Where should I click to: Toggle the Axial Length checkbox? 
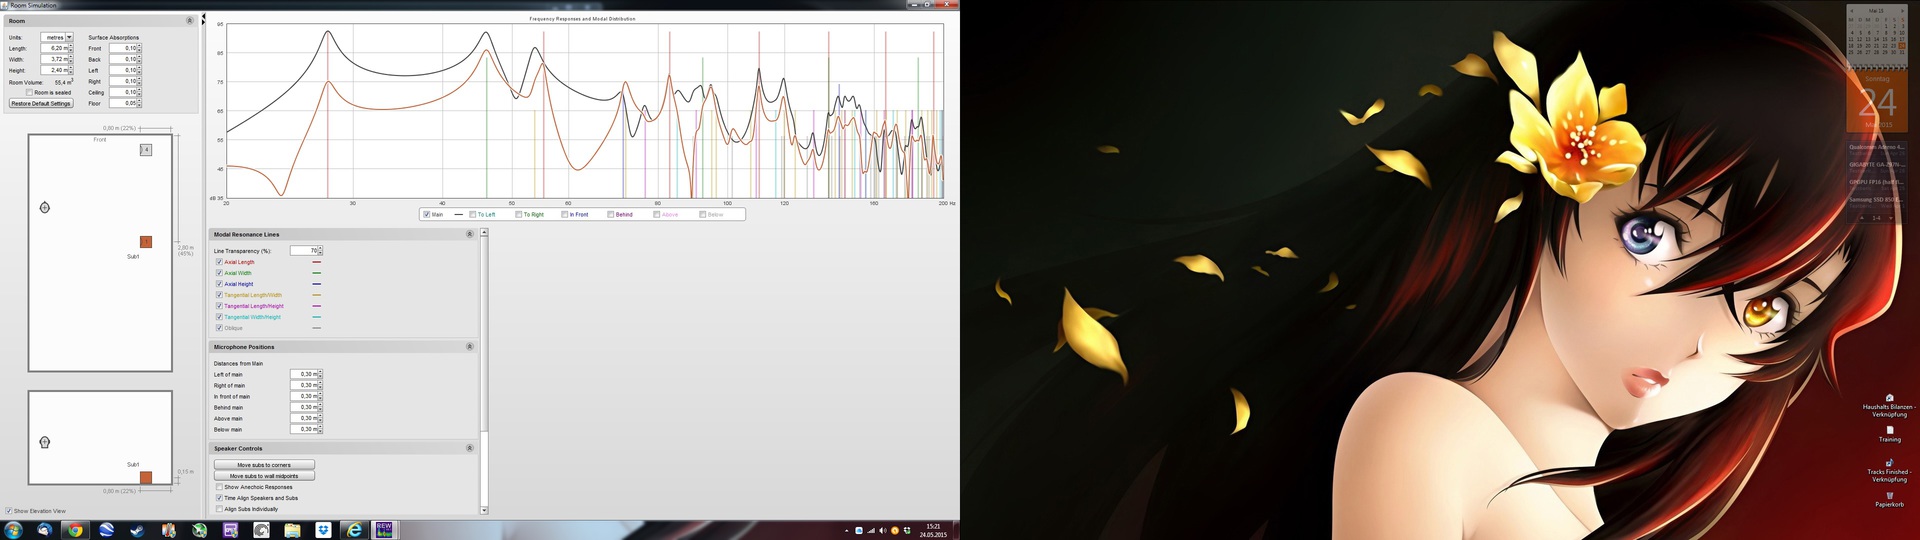pyautogui.click(x=219, y=262)
